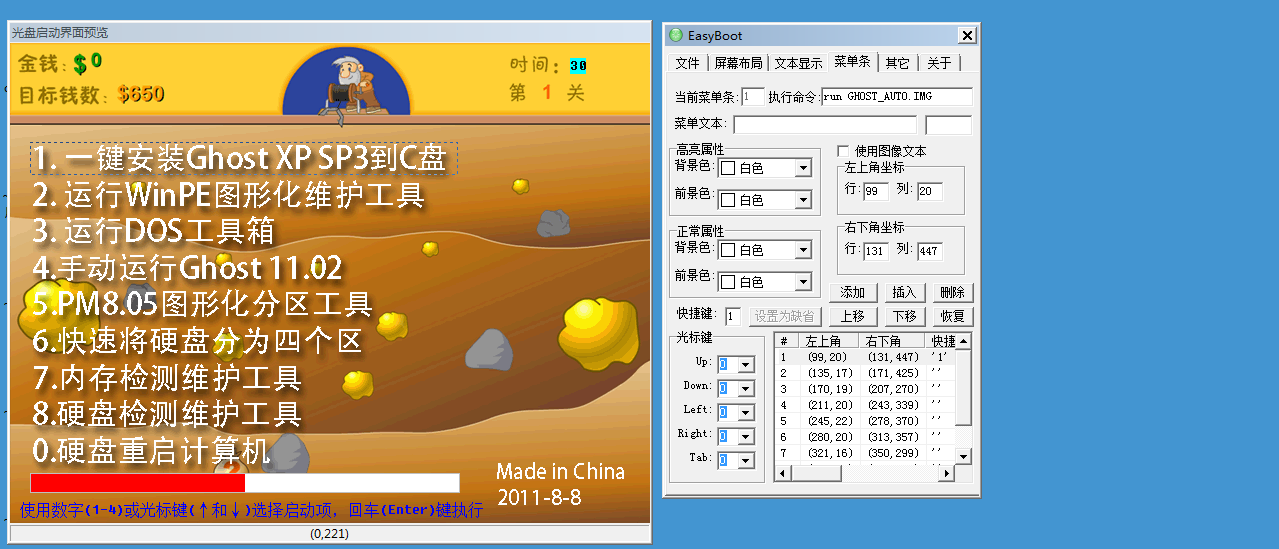Select menu item 一键安装Ghost XP SP3到C盘 in preview
The image size is (1279, 549).
click(x=243, y=158)
